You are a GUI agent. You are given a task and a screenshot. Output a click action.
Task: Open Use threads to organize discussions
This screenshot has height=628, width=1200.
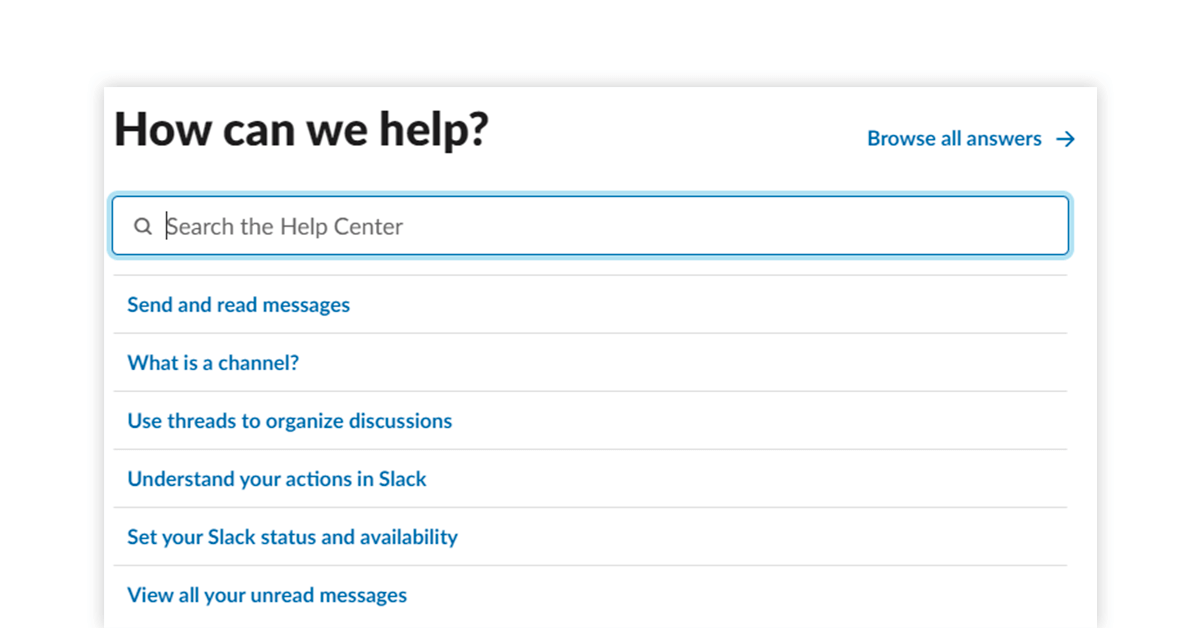[x=289, y=421]
